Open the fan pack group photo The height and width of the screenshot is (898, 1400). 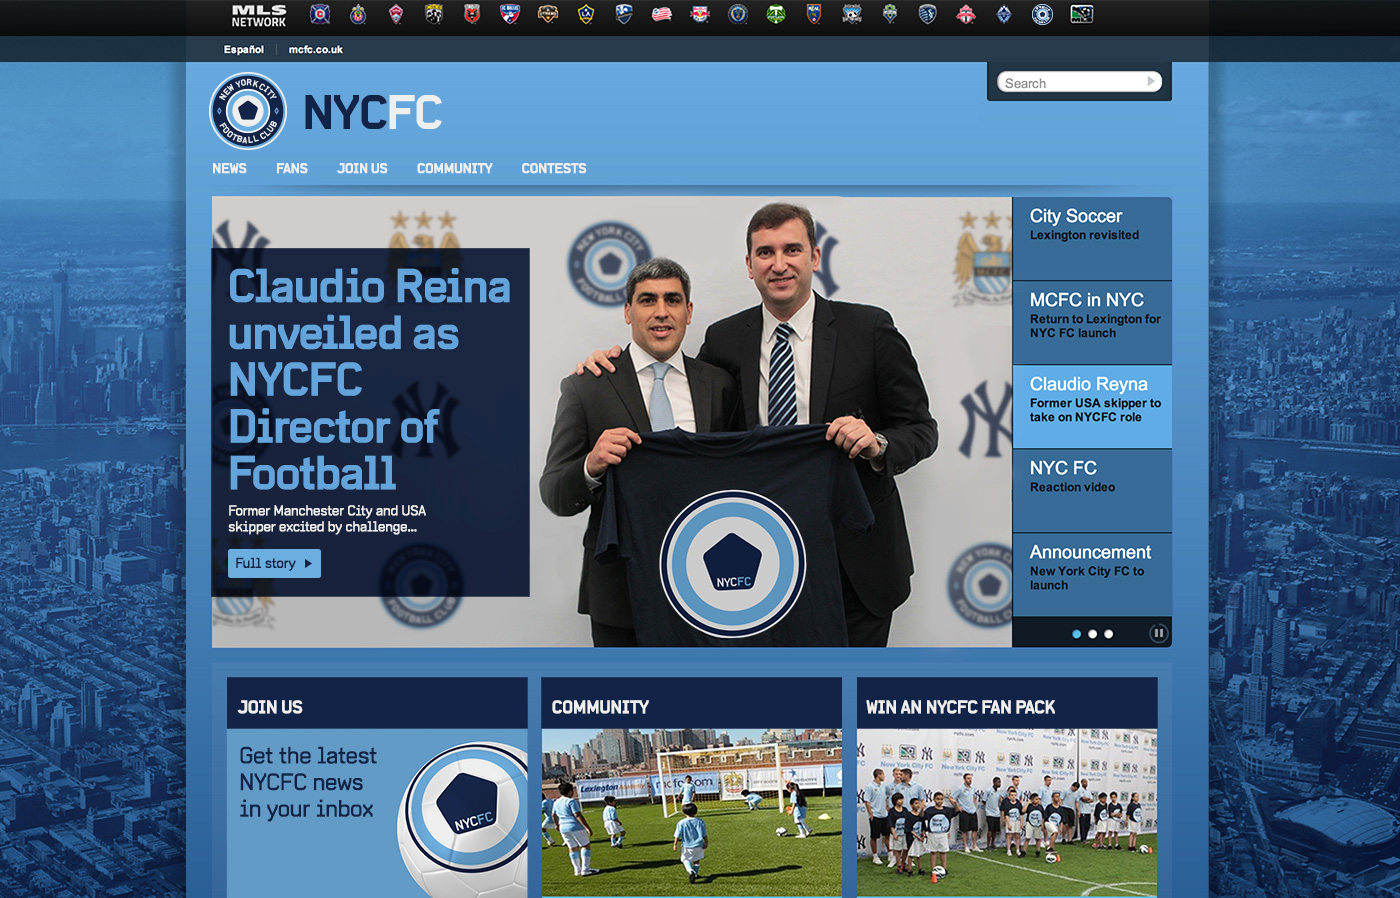click(x=1007, y=812)
